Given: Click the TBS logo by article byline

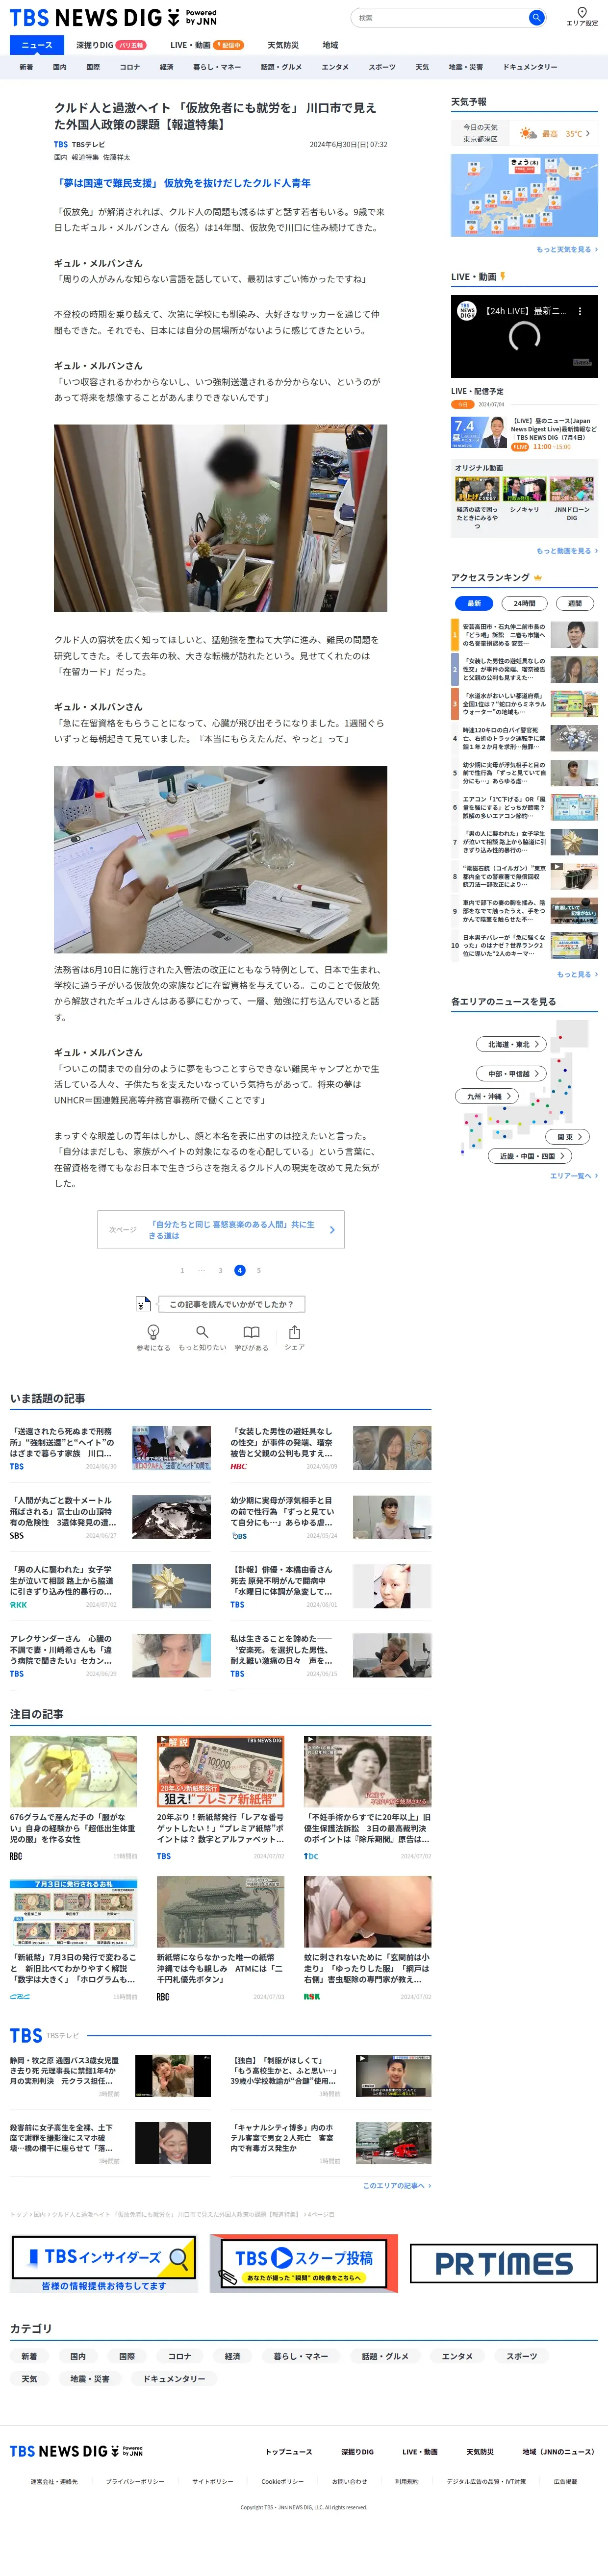Looking at the screenshot, I should click(61, 145).
